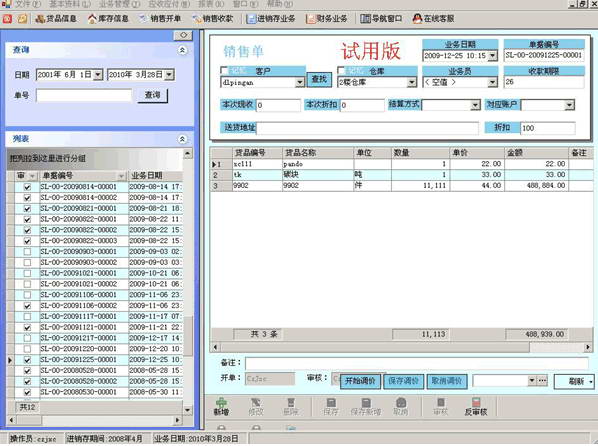The width and height of the screenshot is (598, 446).
Task: Click the 保存 save icon
Action: 331,403
